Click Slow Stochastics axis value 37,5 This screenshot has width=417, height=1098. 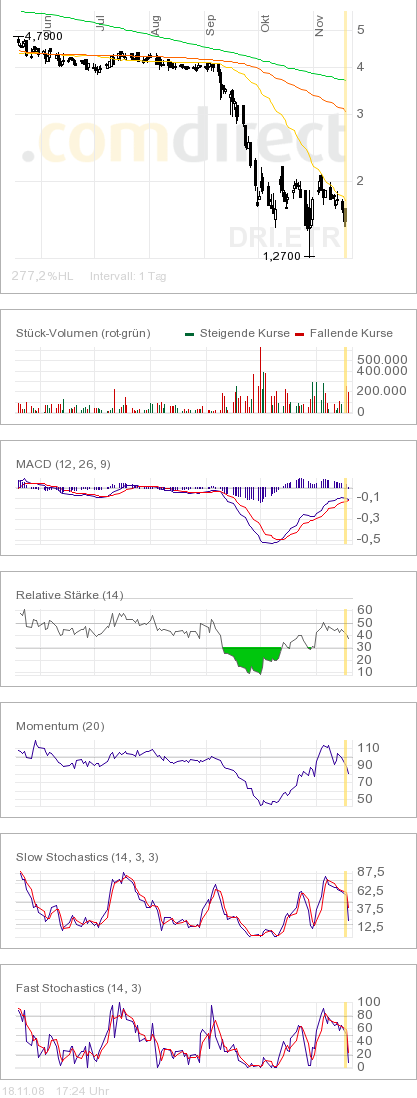coord(371,909)
